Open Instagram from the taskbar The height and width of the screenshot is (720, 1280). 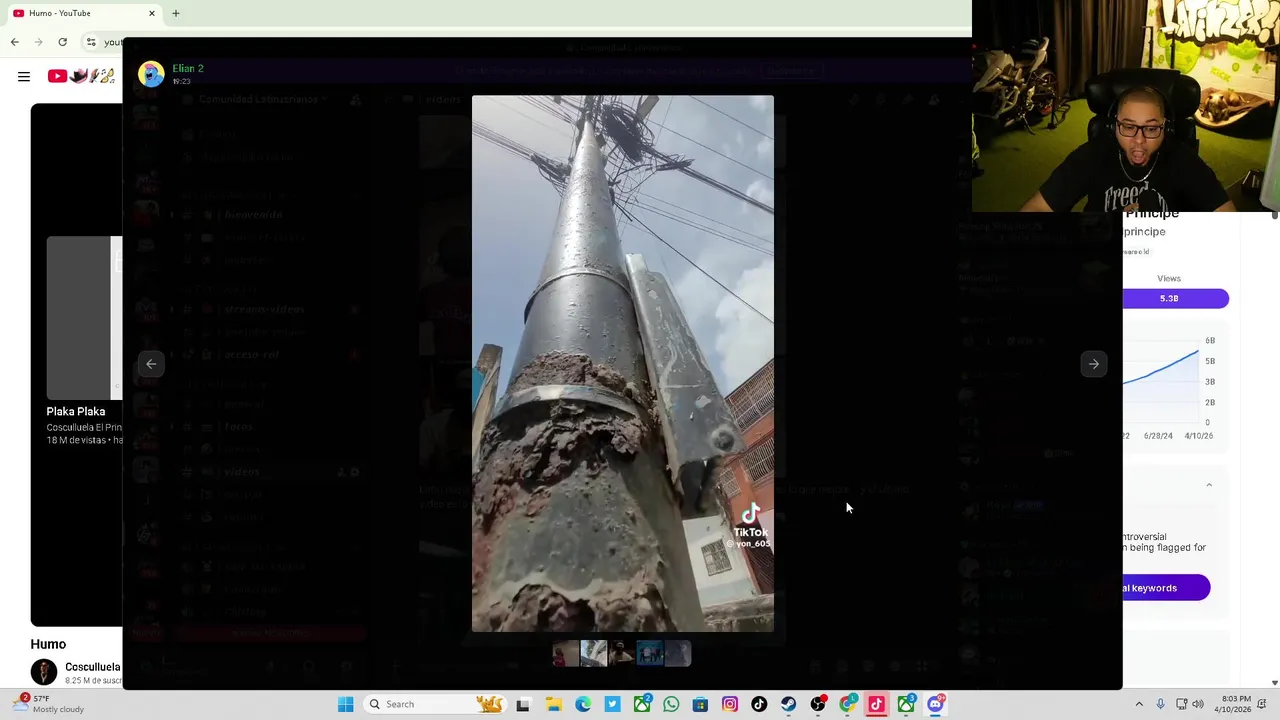(x=730, y=704)
